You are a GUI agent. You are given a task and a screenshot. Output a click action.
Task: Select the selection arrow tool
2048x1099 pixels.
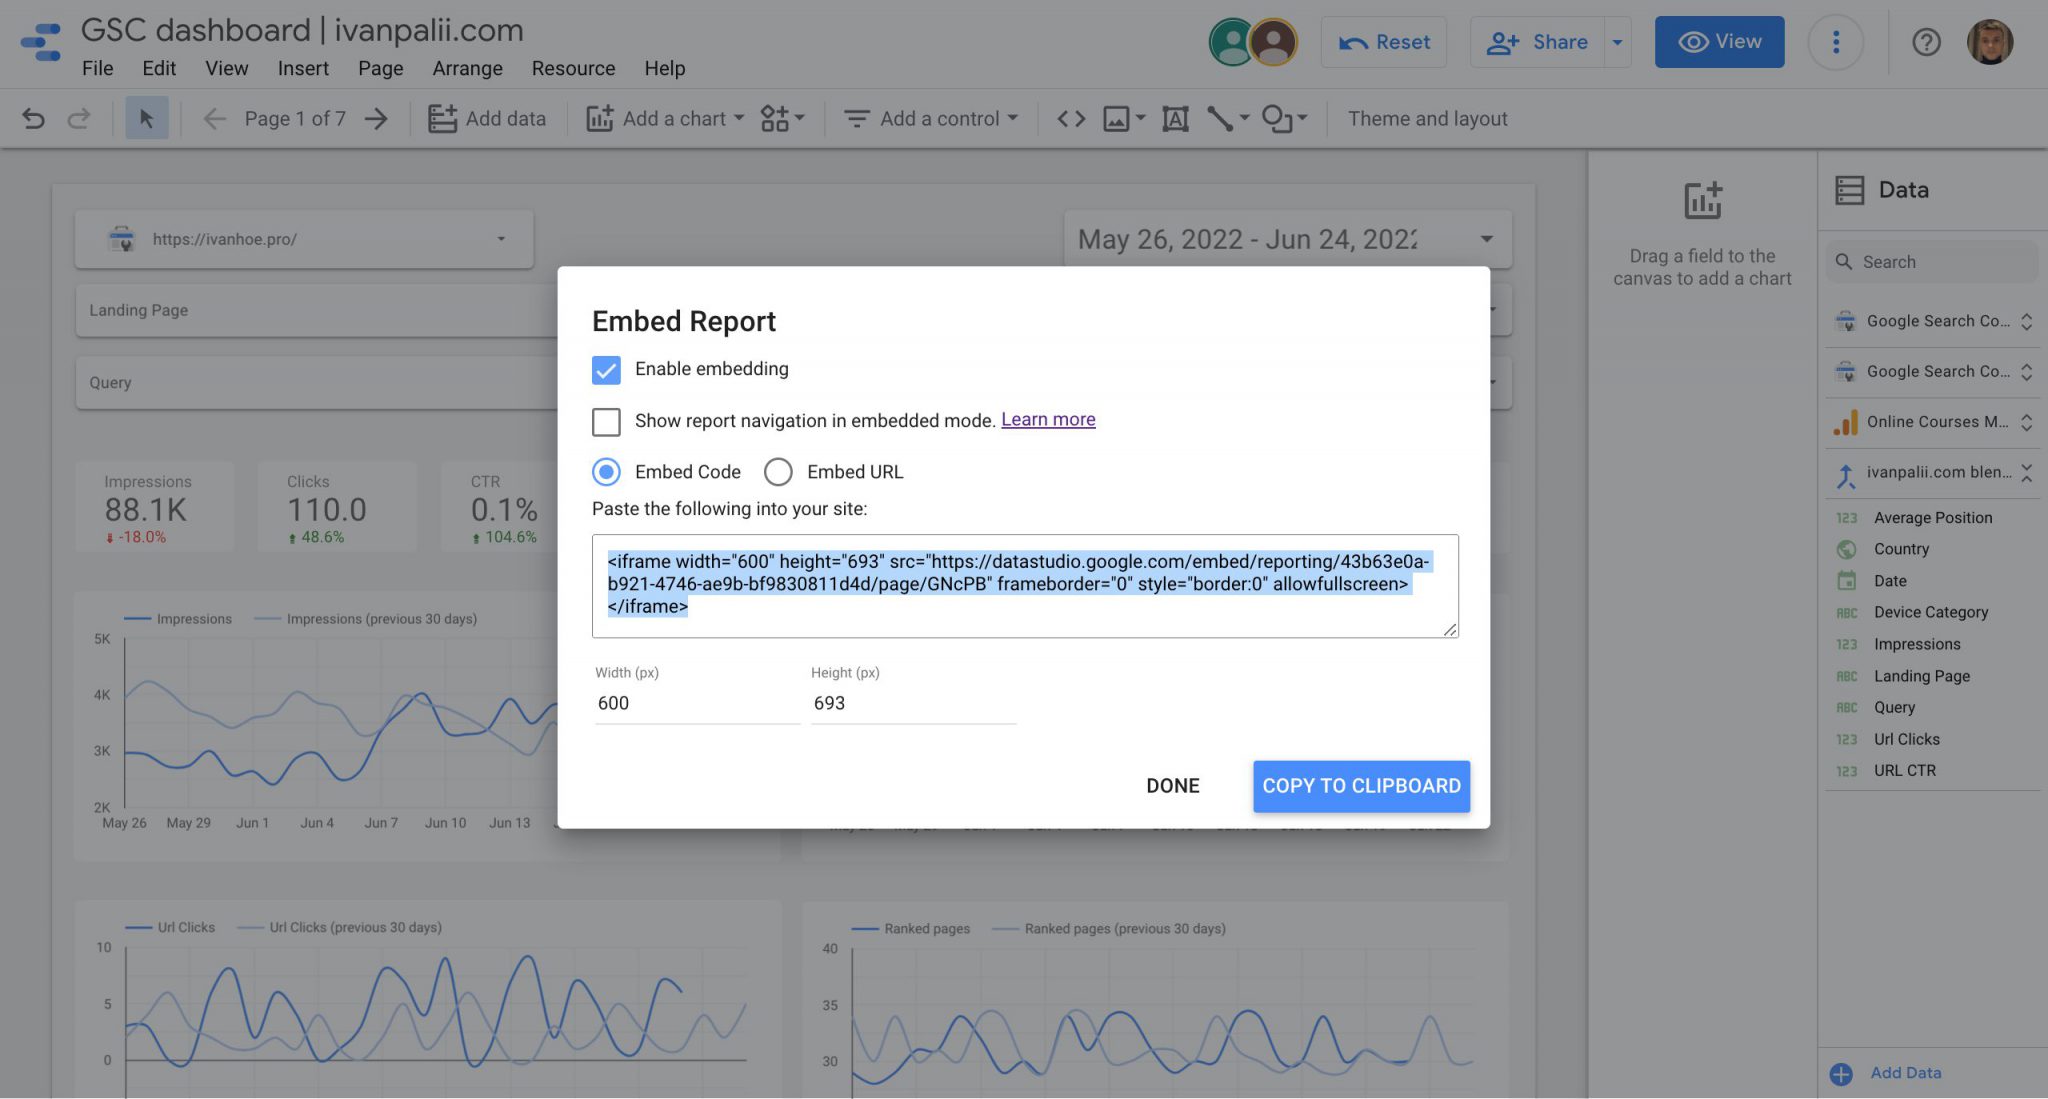(147, 118)
